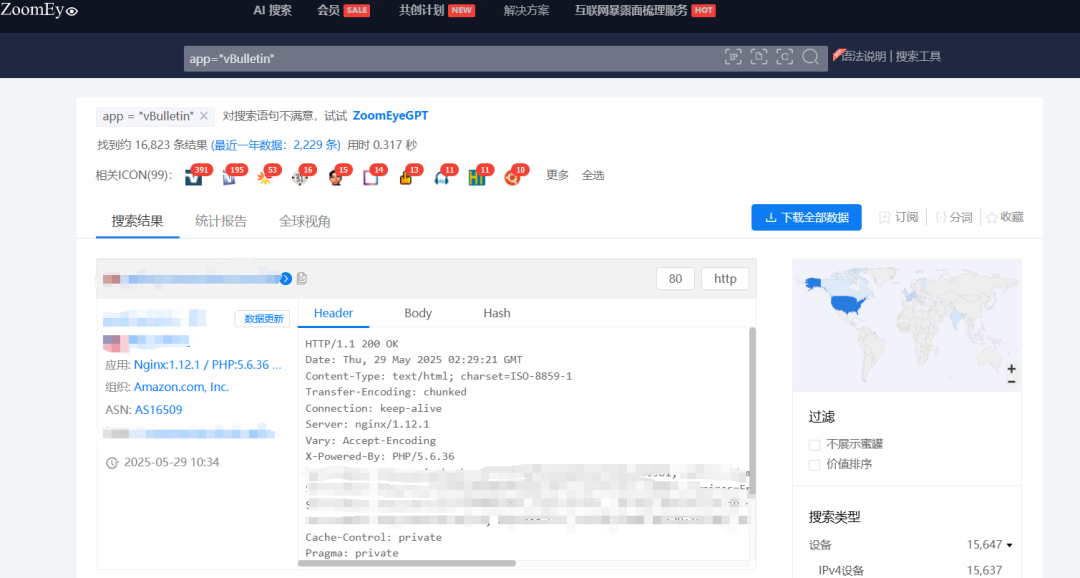
Task: Open the AI 搜索 menu
Action: point(272,10)
